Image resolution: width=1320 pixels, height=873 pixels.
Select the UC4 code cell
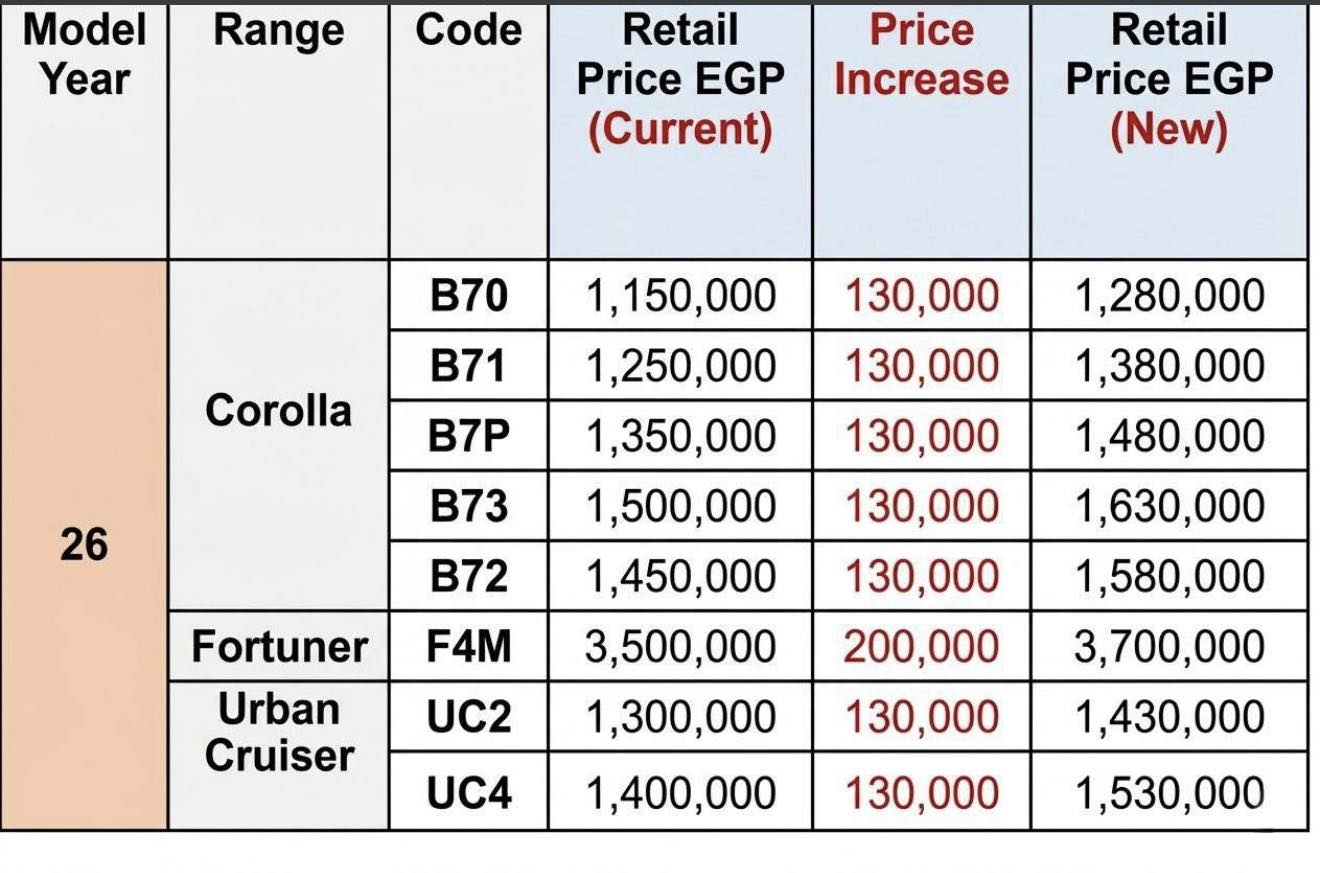click(468, 793)
